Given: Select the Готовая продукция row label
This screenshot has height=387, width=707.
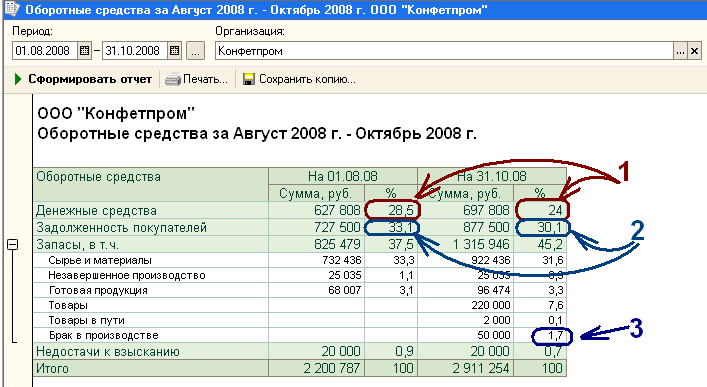Looking at the screenshot, I should [x=98, y=290].
